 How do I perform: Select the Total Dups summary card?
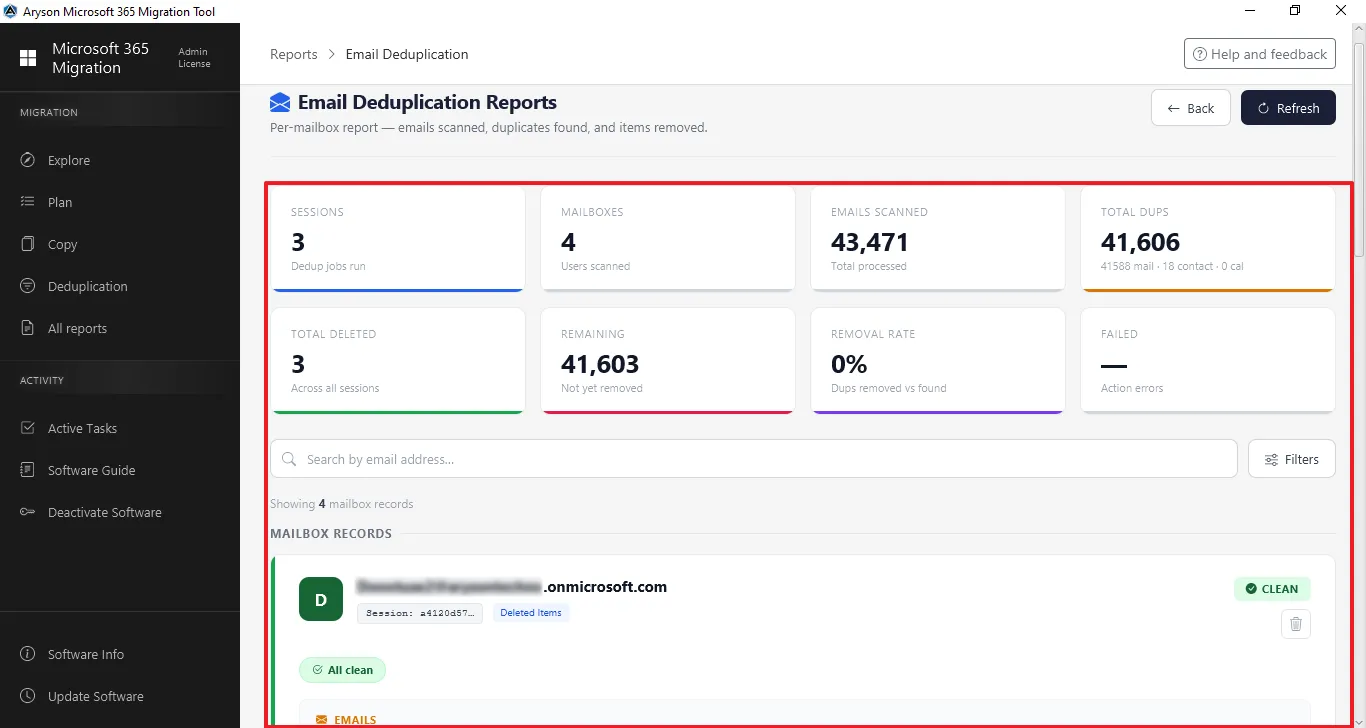(x=1208, y=239)
